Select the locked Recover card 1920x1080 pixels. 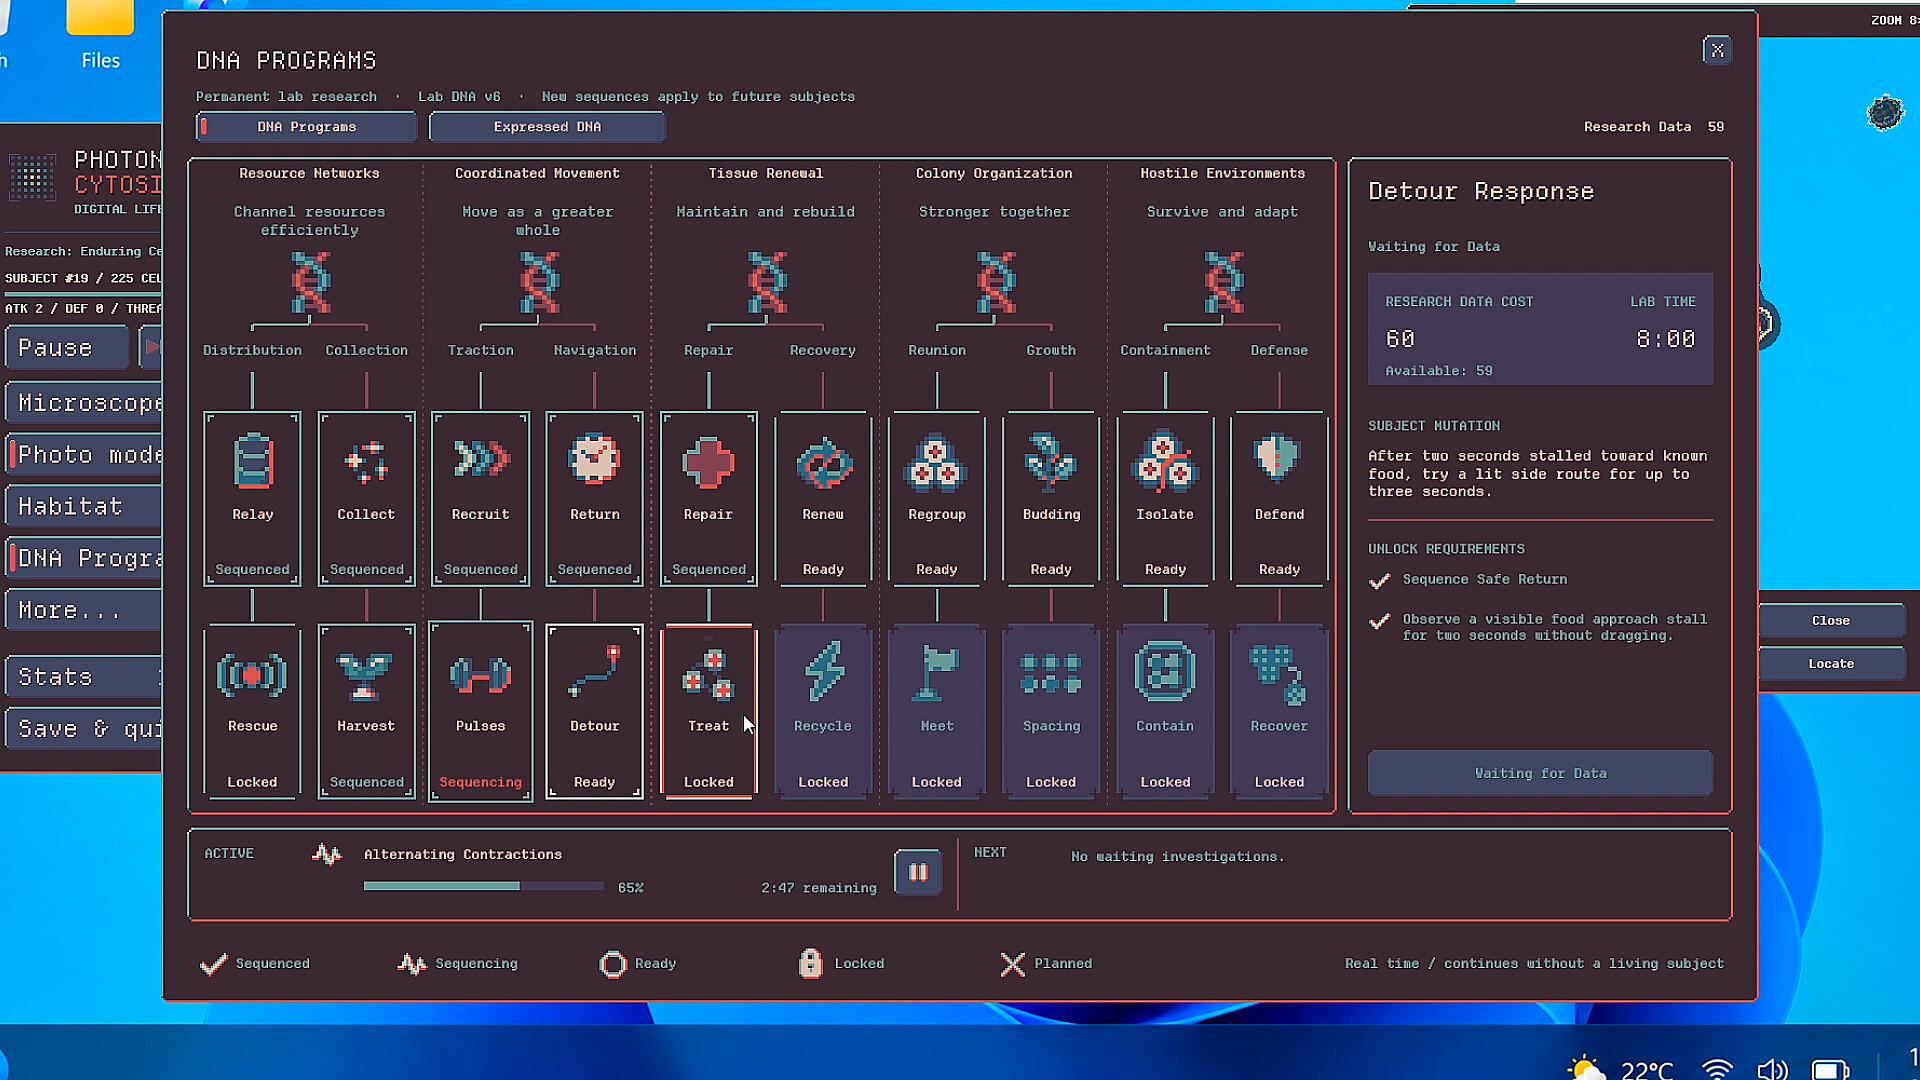pos(1279,711)
